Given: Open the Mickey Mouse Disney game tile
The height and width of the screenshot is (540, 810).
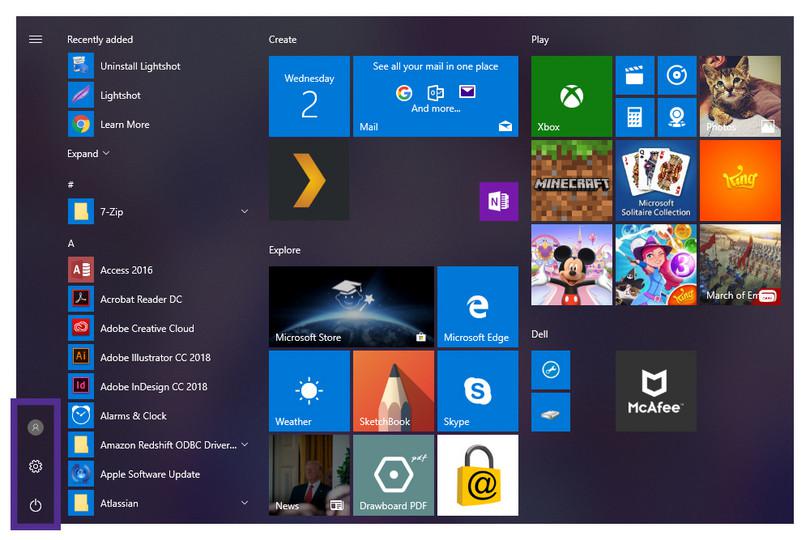Looking at the screenshot, I should [x=571, y=265].
